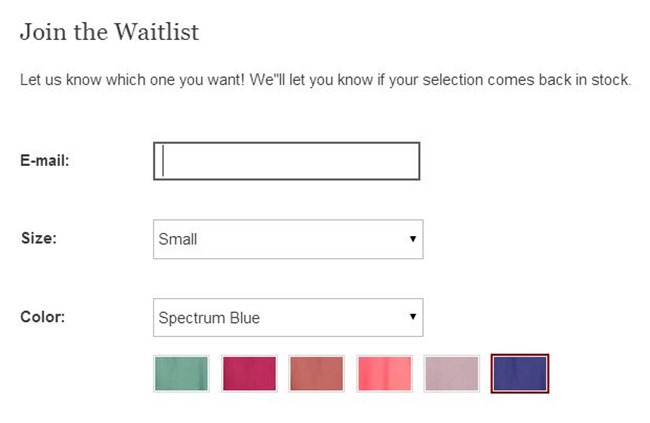Click the Join the Waitlist heading
Image resolution: width=650 pixels, height=423 pixels.
pos(110,32)
